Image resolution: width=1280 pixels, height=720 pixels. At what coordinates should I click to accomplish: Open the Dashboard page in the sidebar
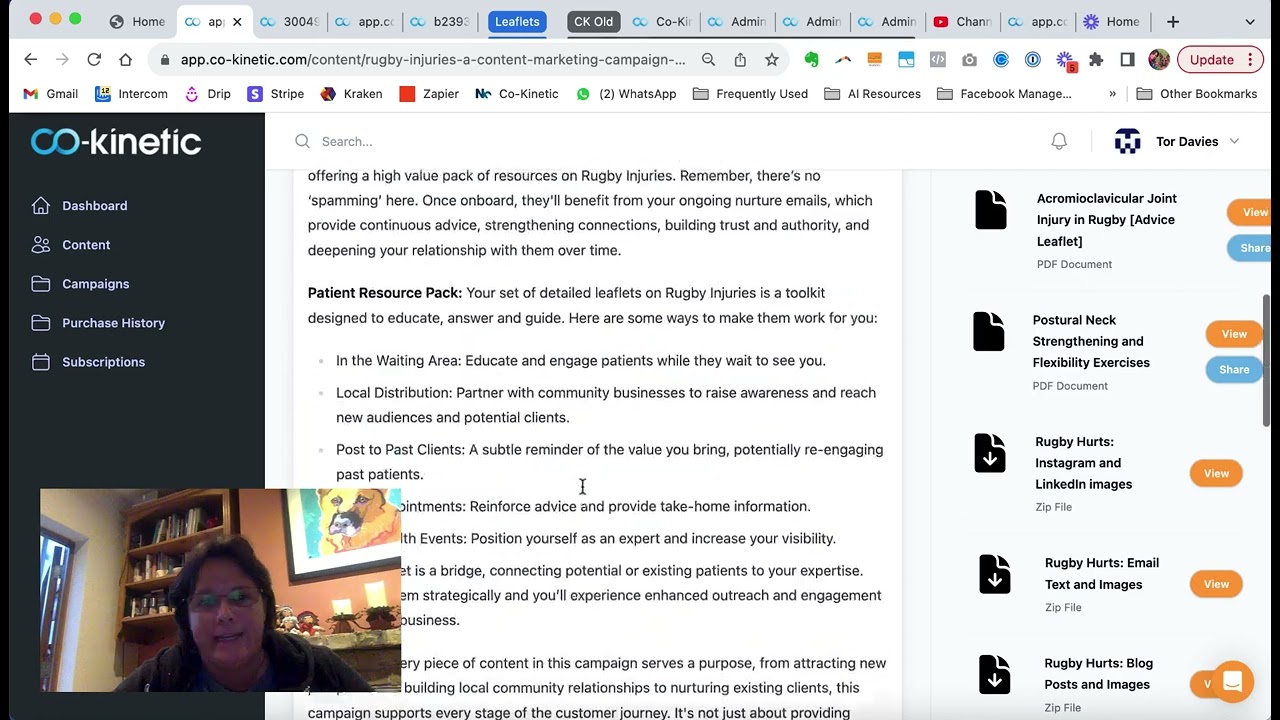click(x=80, y=206)
